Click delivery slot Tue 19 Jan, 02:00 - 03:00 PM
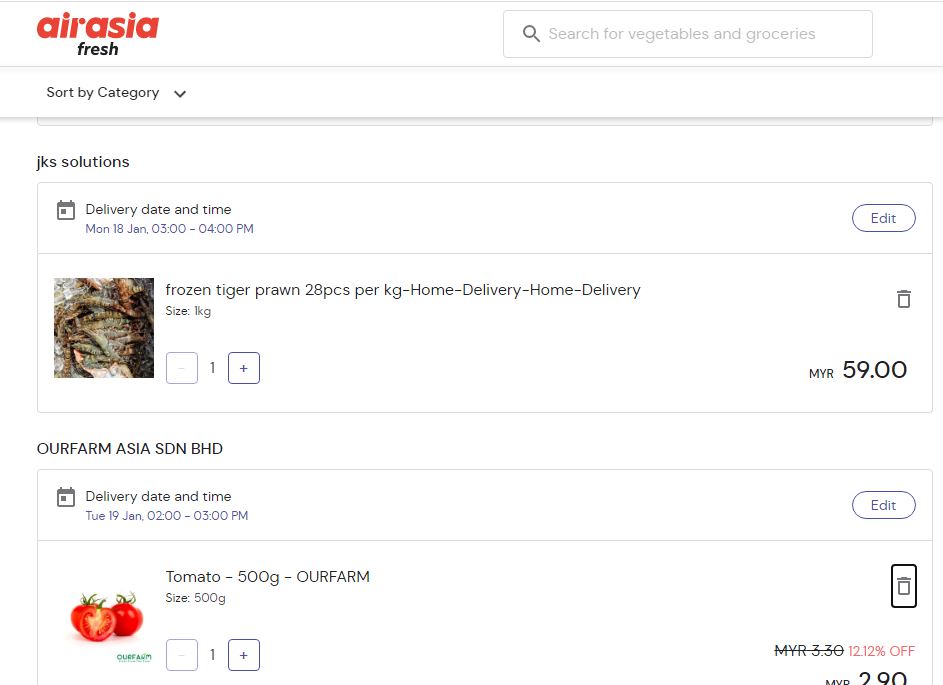This screenshot has height=685, width=943. [x=167, y=515]
